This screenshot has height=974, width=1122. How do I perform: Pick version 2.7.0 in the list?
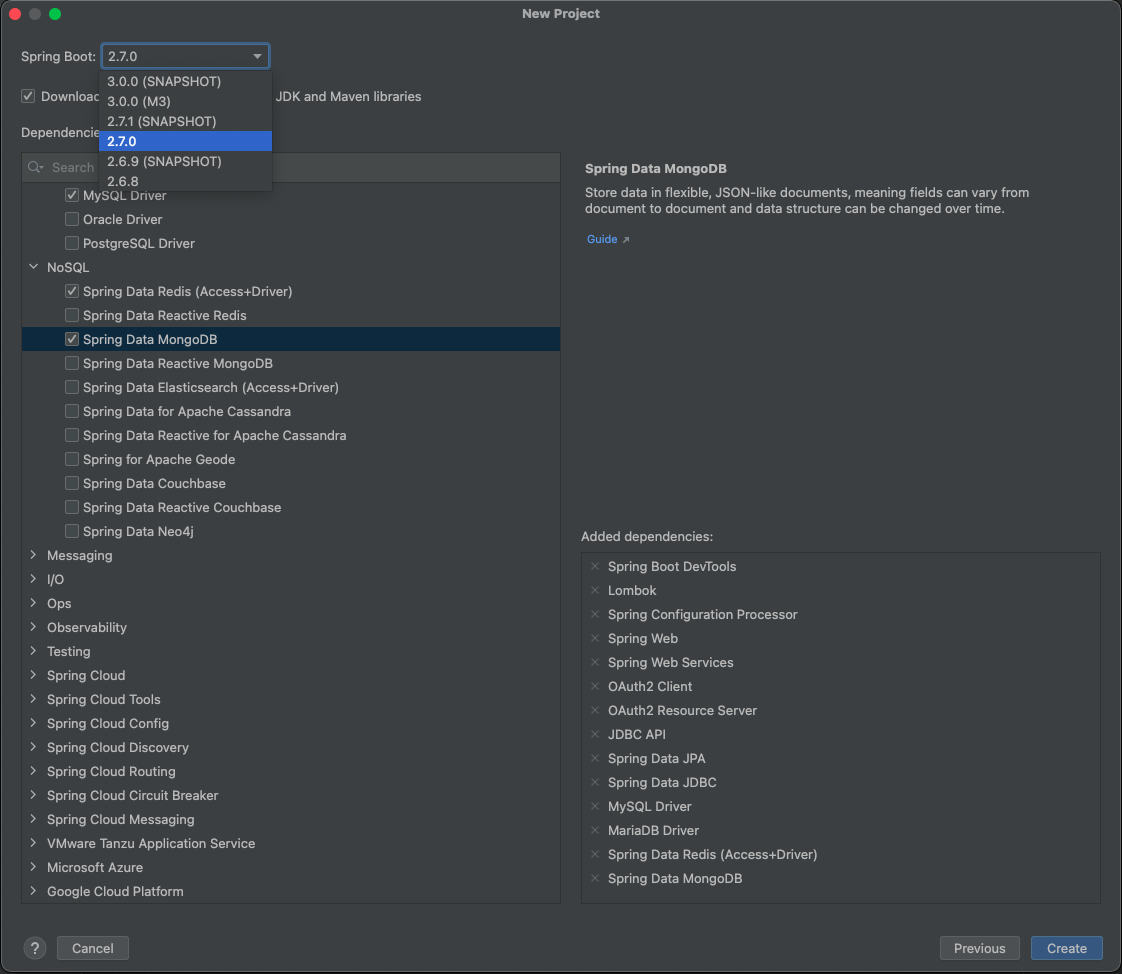point(185,141)
